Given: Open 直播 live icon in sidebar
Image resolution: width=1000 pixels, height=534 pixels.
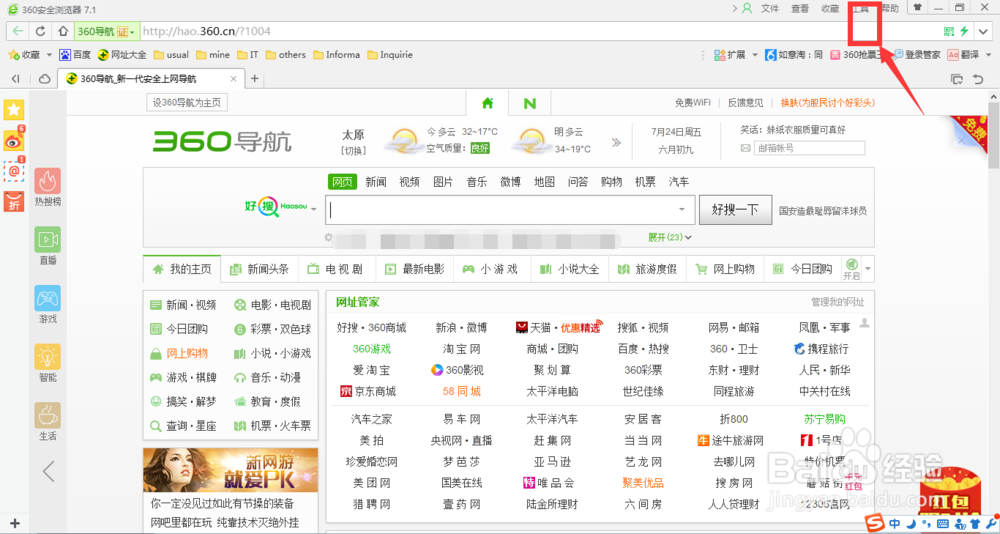Looking at the screenshot, I should (x=48, y=246).
